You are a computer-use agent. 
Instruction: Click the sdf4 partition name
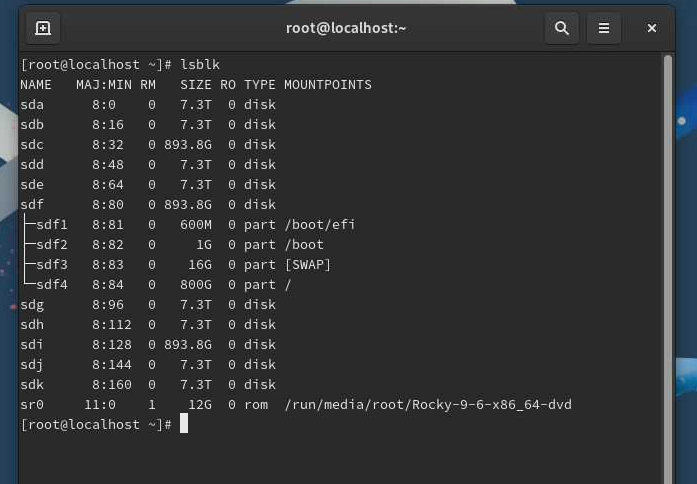coord(52,285)
